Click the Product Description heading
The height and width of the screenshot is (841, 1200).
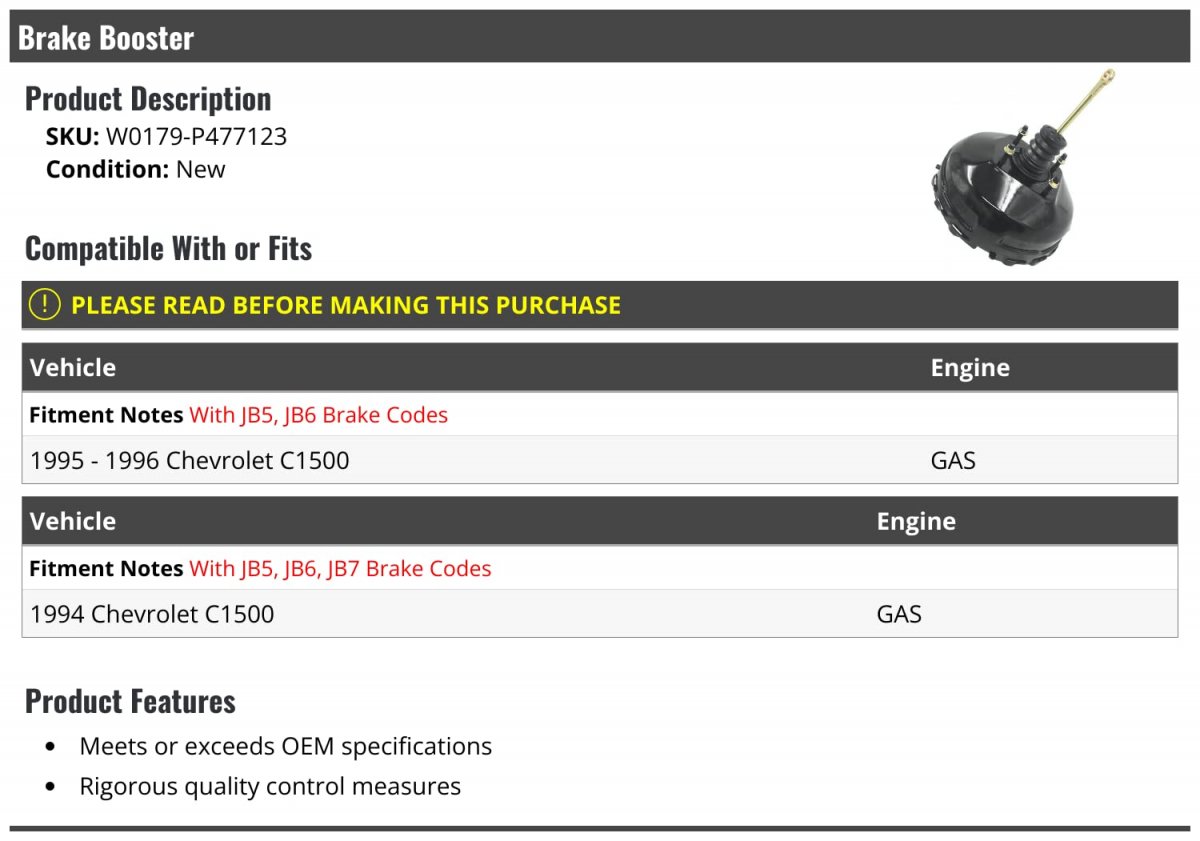[148, 99]
